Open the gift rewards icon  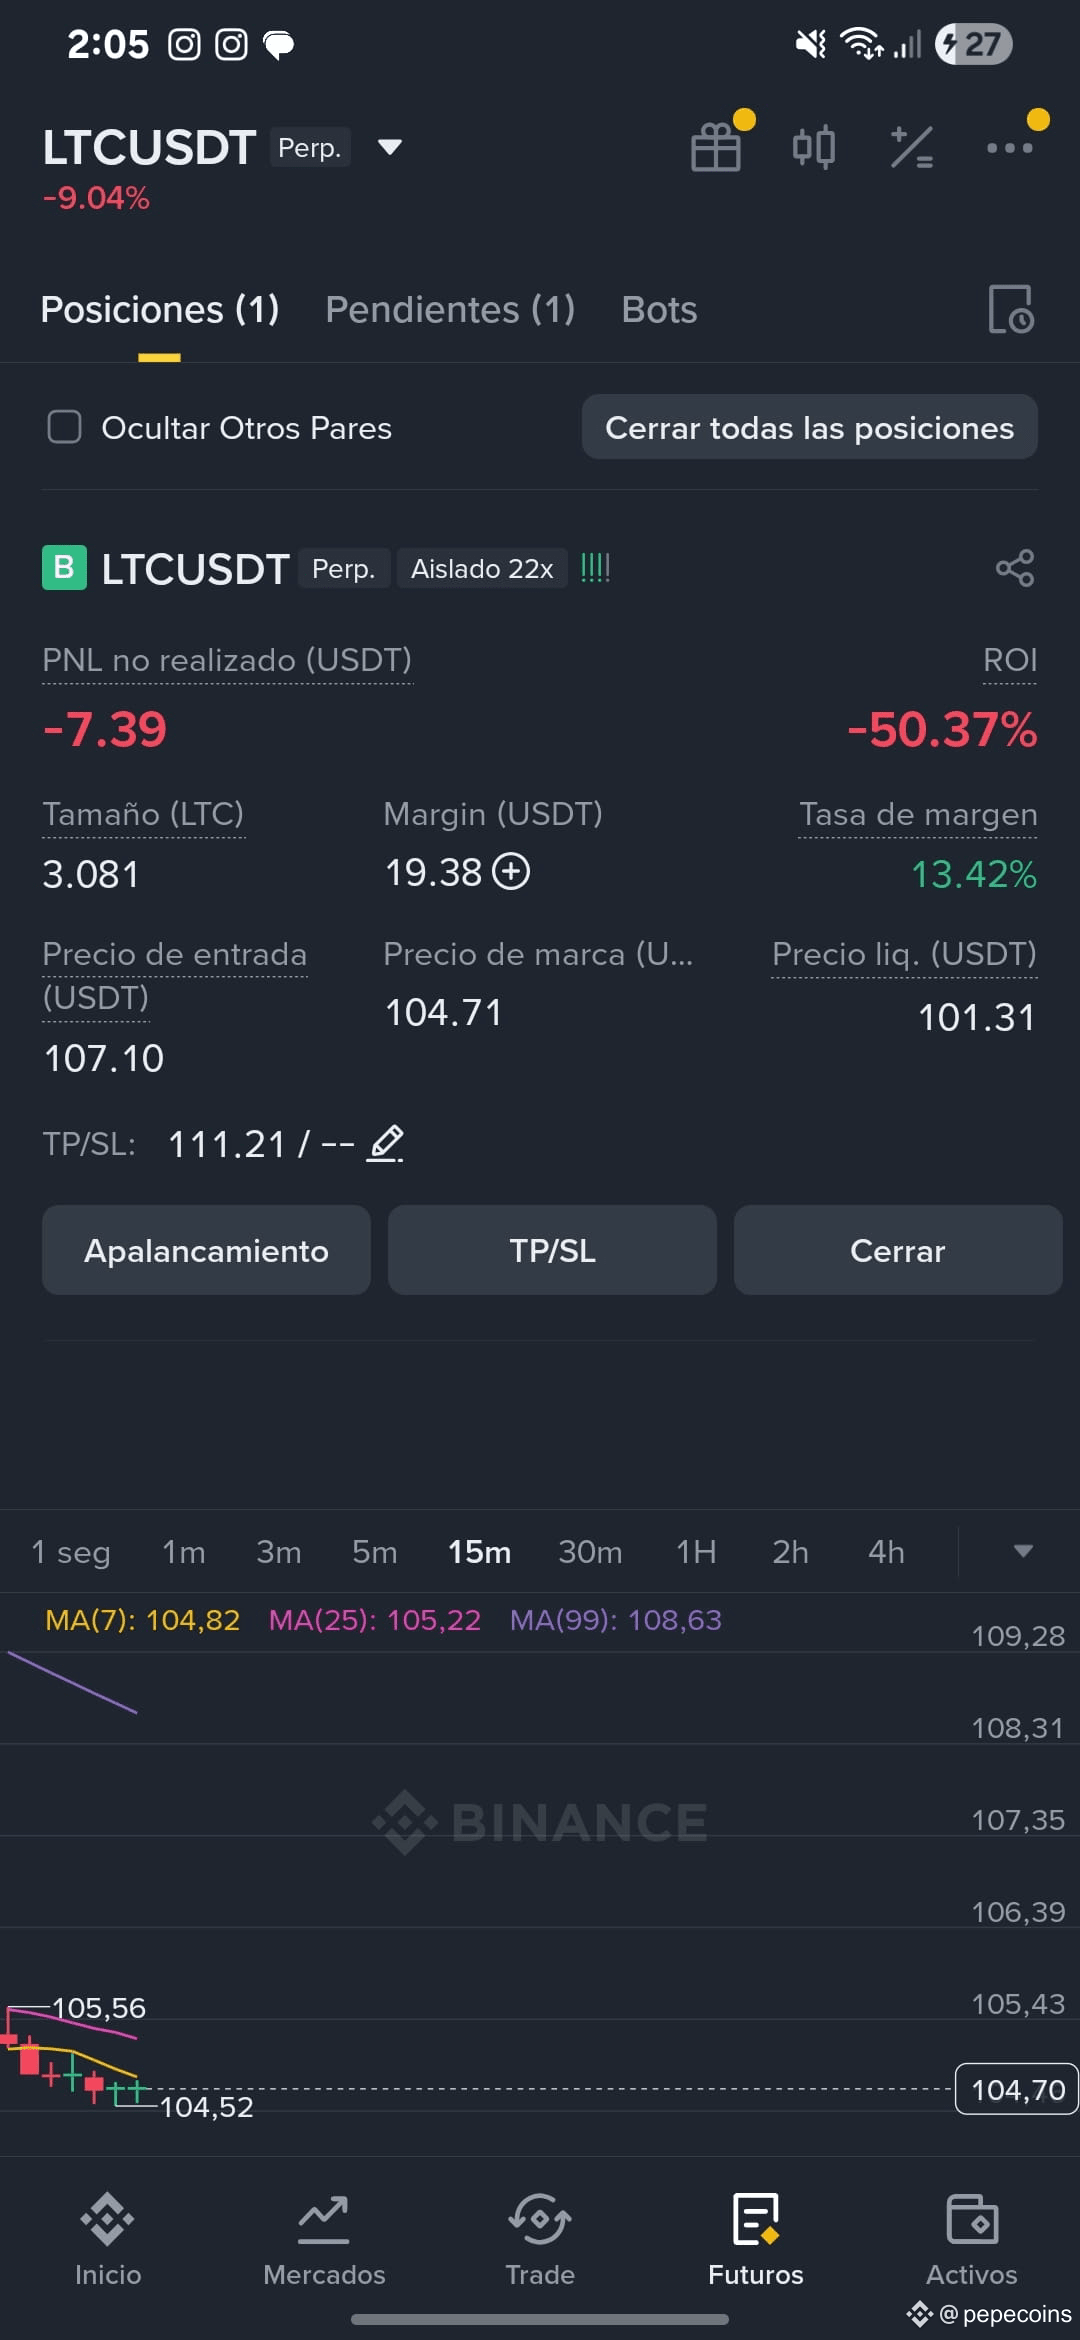(x=717, y=148)
